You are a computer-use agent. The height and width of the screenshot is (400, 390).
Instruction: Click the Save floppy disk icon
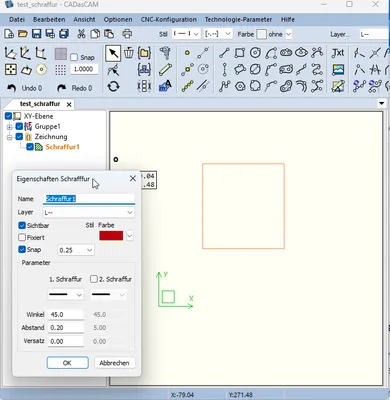tap(36, 34)
